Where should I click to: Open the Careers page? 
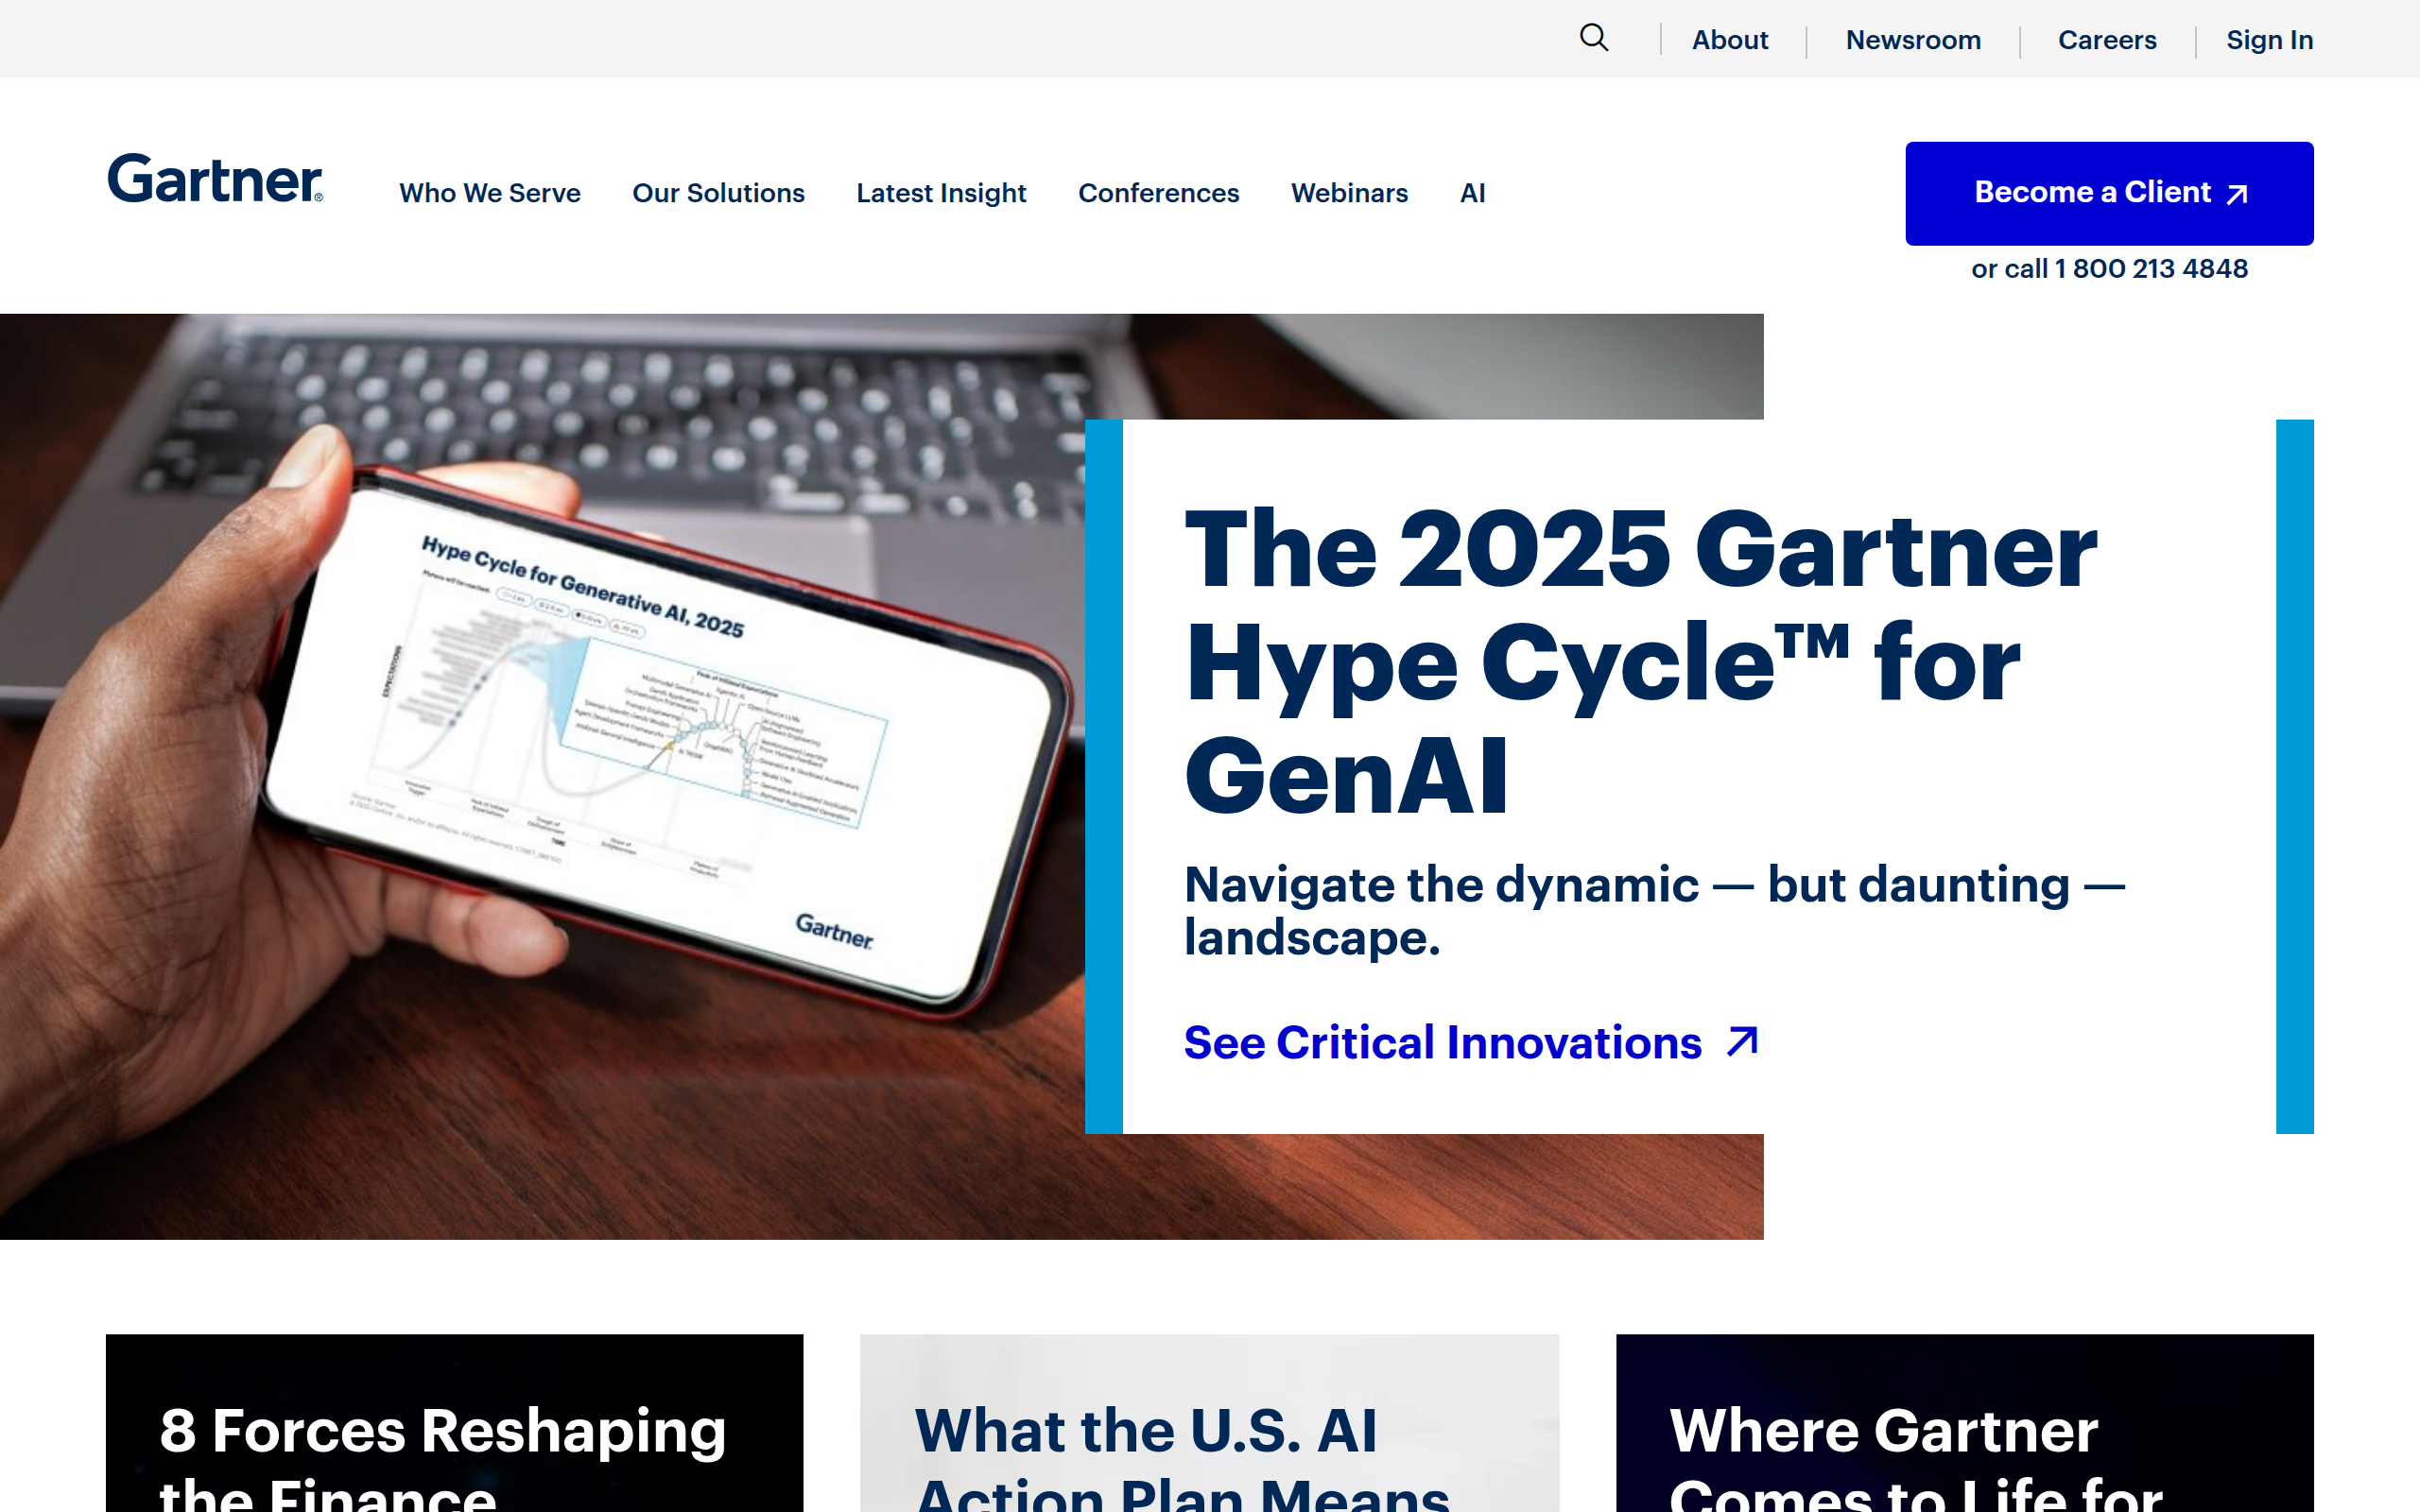[2107, 40]
